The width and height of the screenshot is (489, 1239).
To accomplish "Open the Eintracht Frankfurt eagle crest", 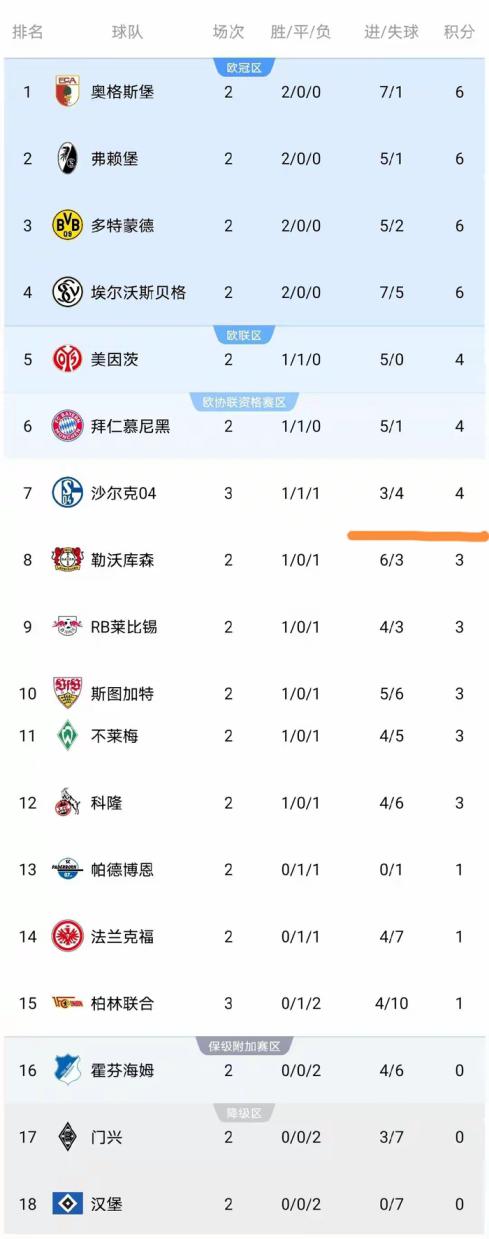I will (68, 937).
